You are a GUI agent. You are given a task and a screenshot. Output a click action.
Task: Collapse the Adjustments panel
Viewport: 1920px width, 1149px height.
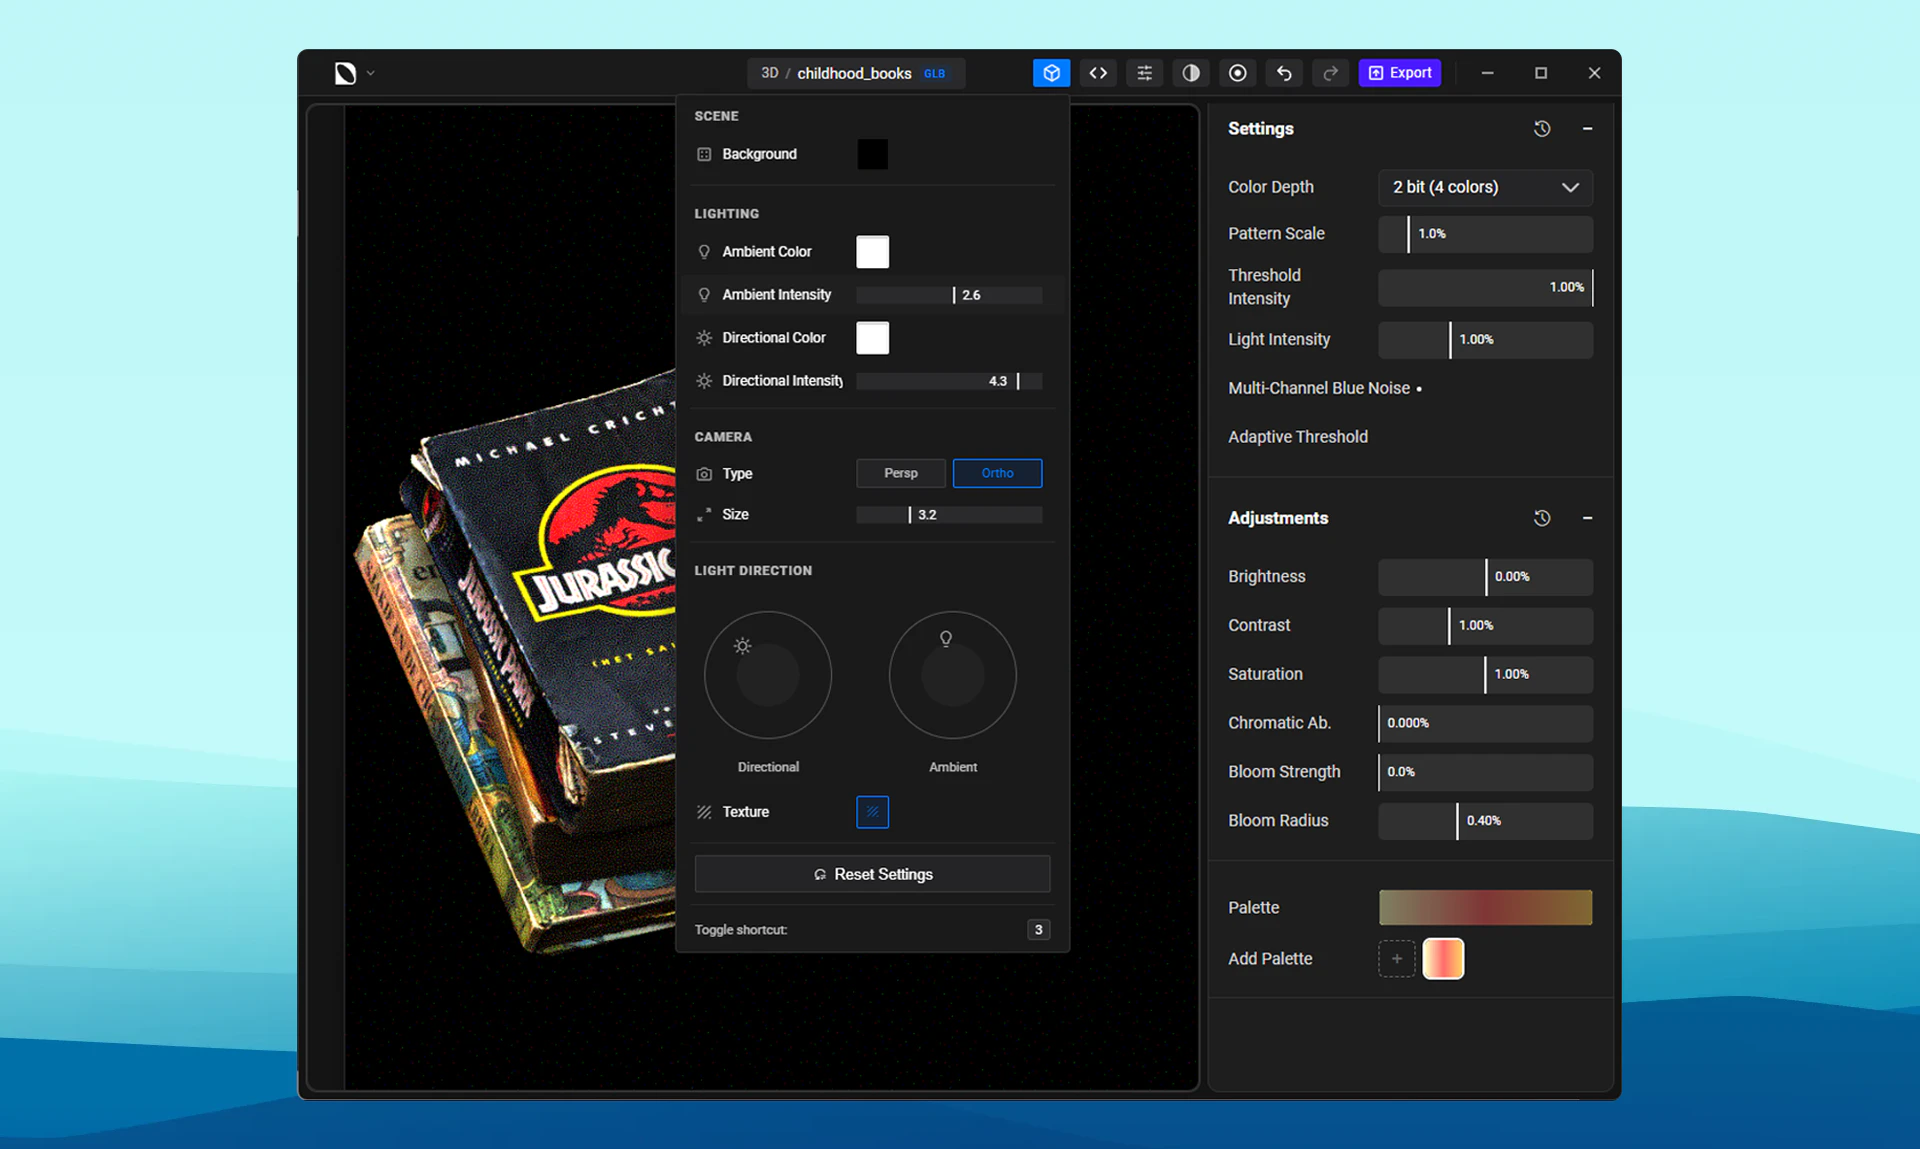pyautogui.click(x=1588, y=518)
